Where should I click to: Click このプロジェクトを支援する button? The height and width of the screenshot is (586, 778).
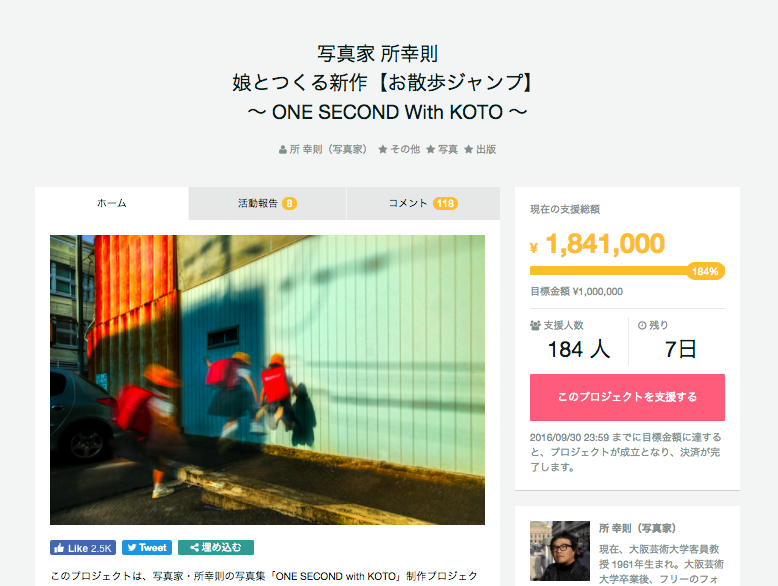[627, 397]
